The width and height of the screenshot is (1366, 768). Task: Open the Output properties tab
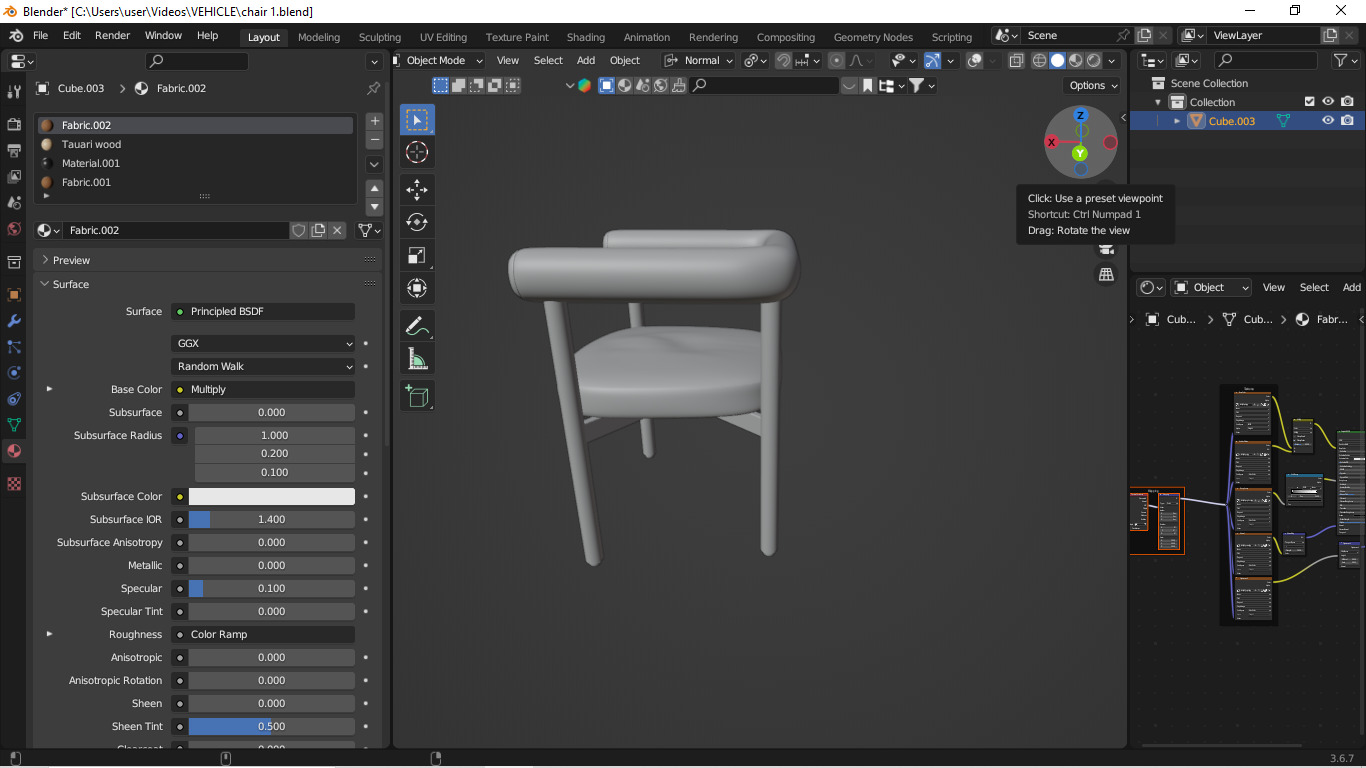click(14, 151)
